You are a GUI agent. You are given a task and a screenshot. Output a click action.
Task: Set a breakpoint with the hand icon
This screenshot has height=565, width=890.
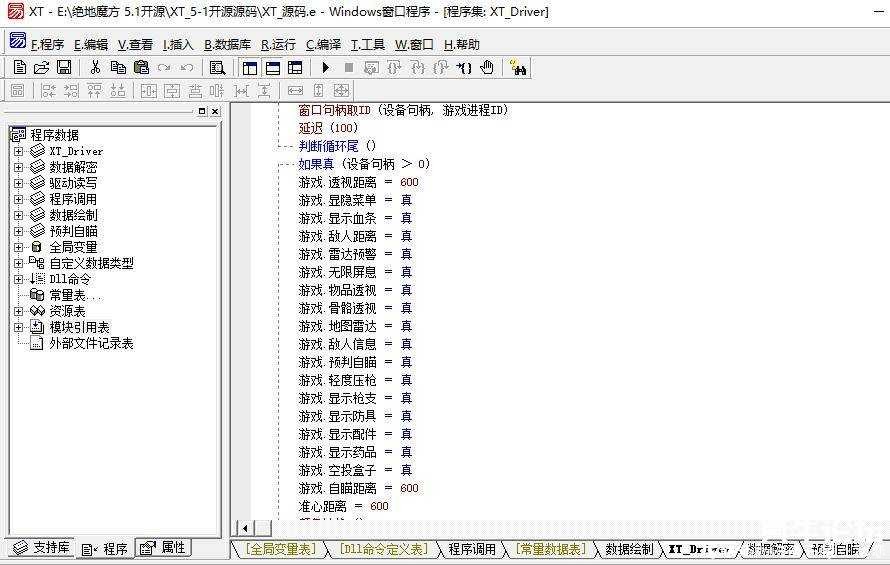pyautogui.click(x=487, y=68)
